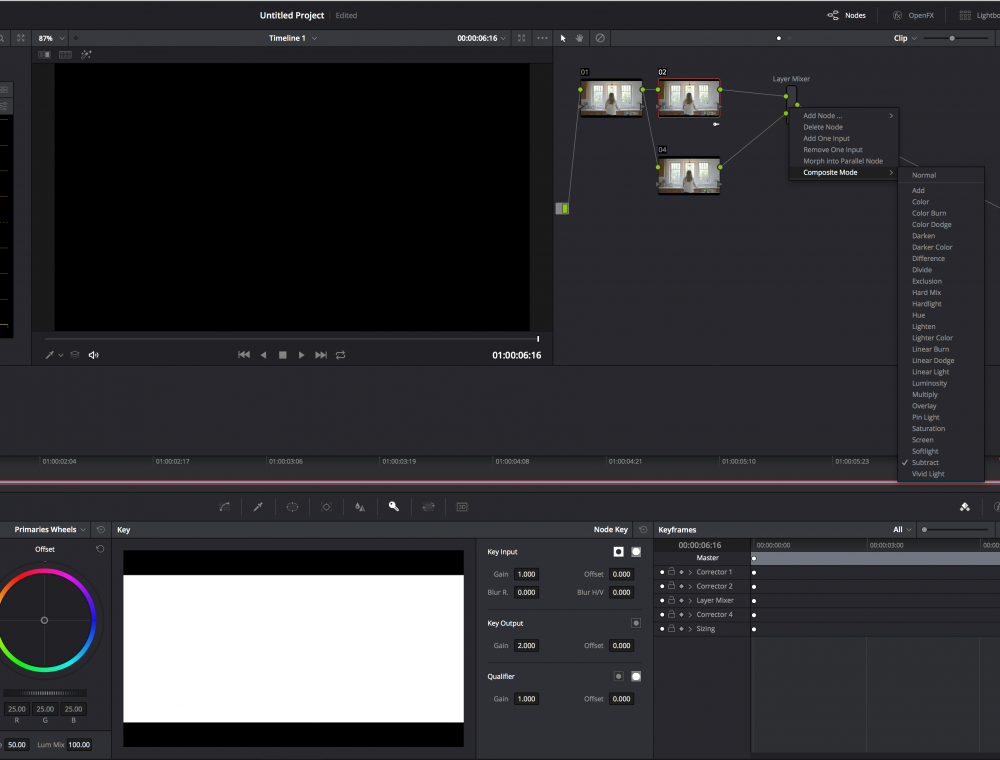Click the OpenFX panel button
Screen dimensions: 1000x760
tap(913, 15)
